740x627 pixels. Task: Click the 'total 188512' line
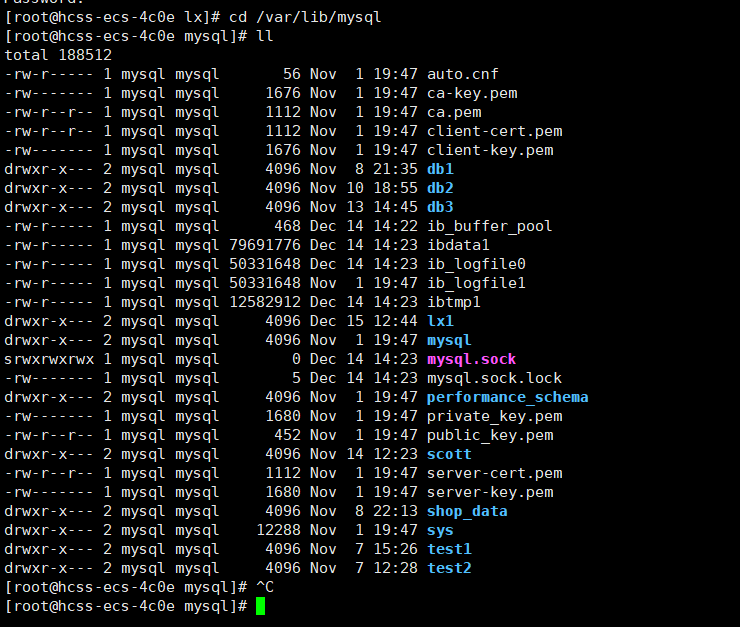[x=58, y=55]
